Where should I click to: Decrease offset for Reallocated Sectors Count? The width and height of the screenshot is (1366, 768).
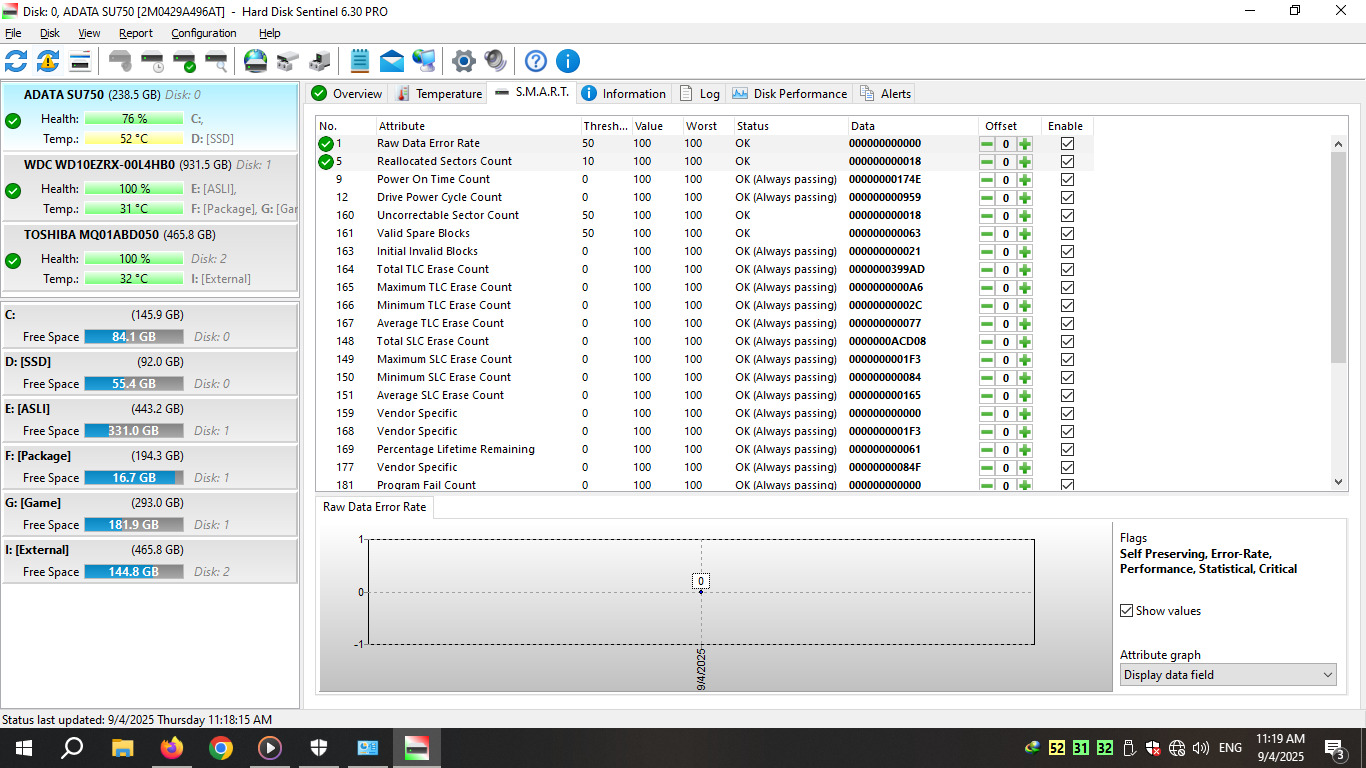point(987,162)
